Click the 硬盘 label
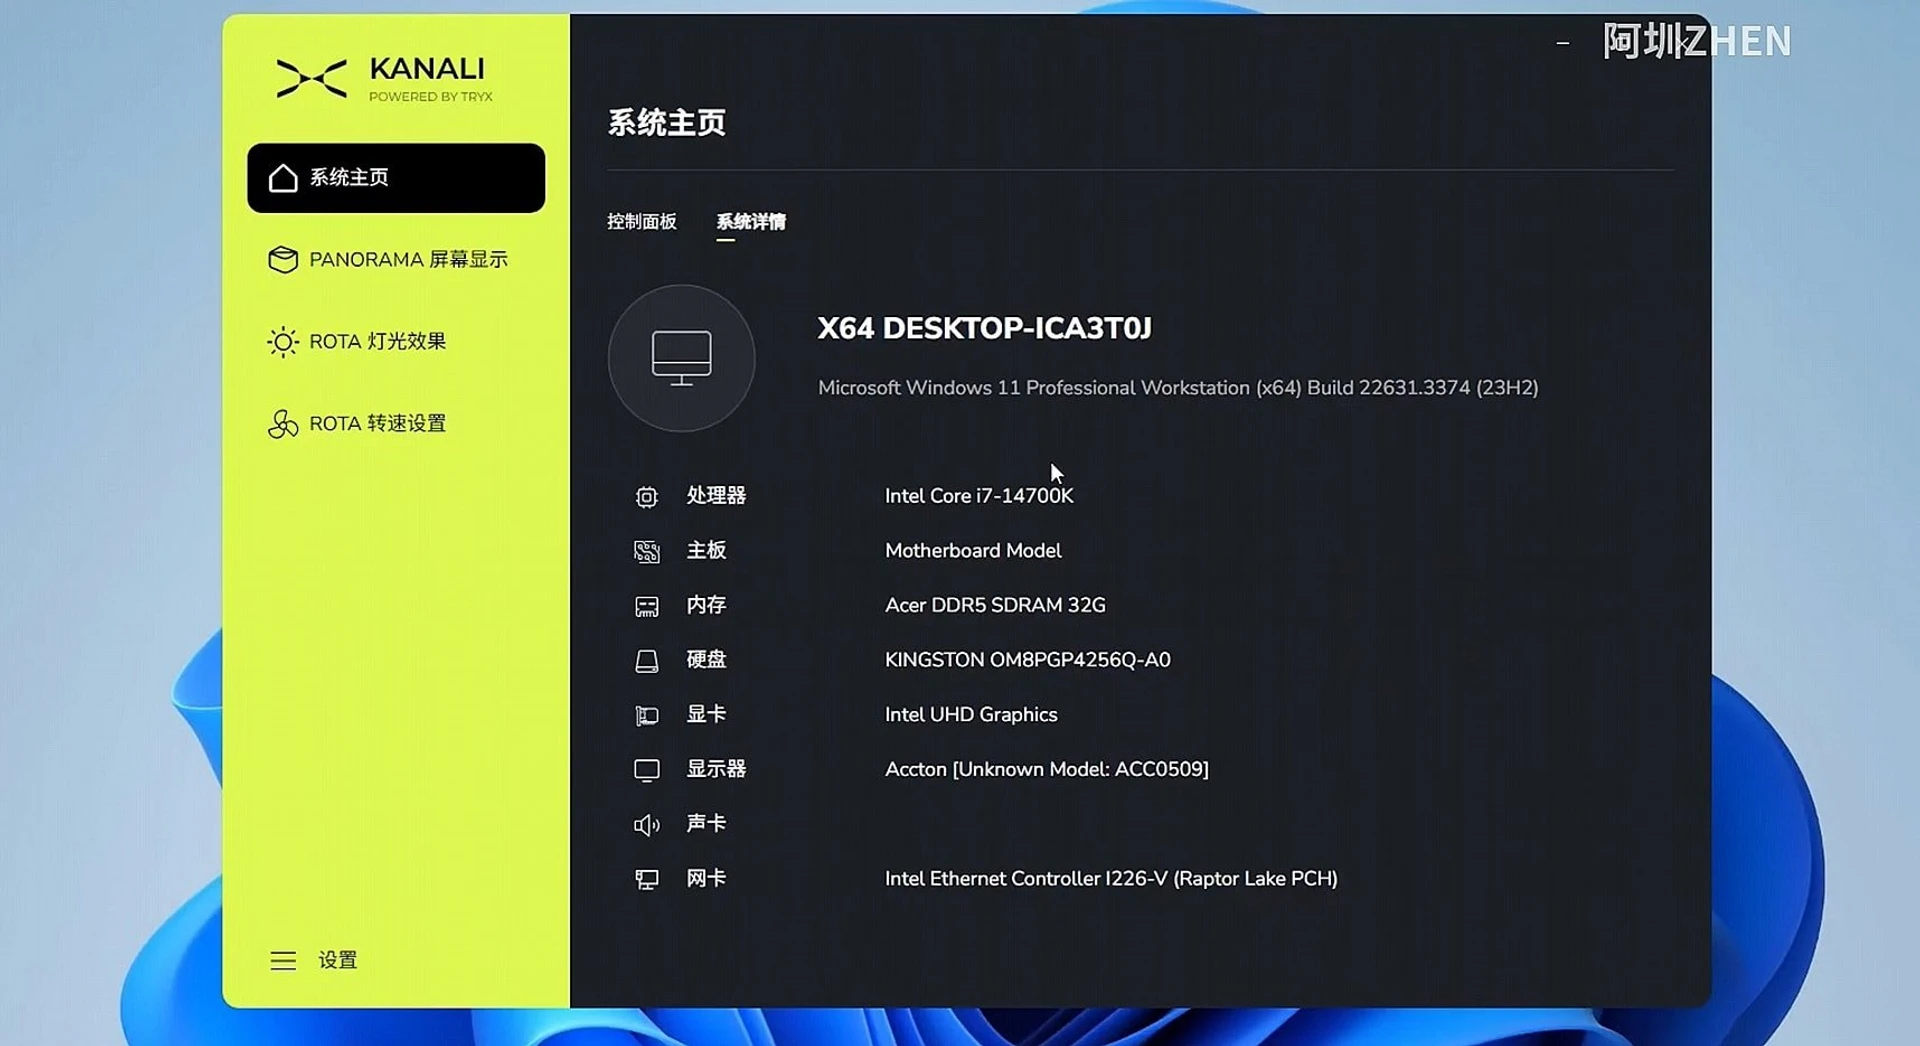 706,660
